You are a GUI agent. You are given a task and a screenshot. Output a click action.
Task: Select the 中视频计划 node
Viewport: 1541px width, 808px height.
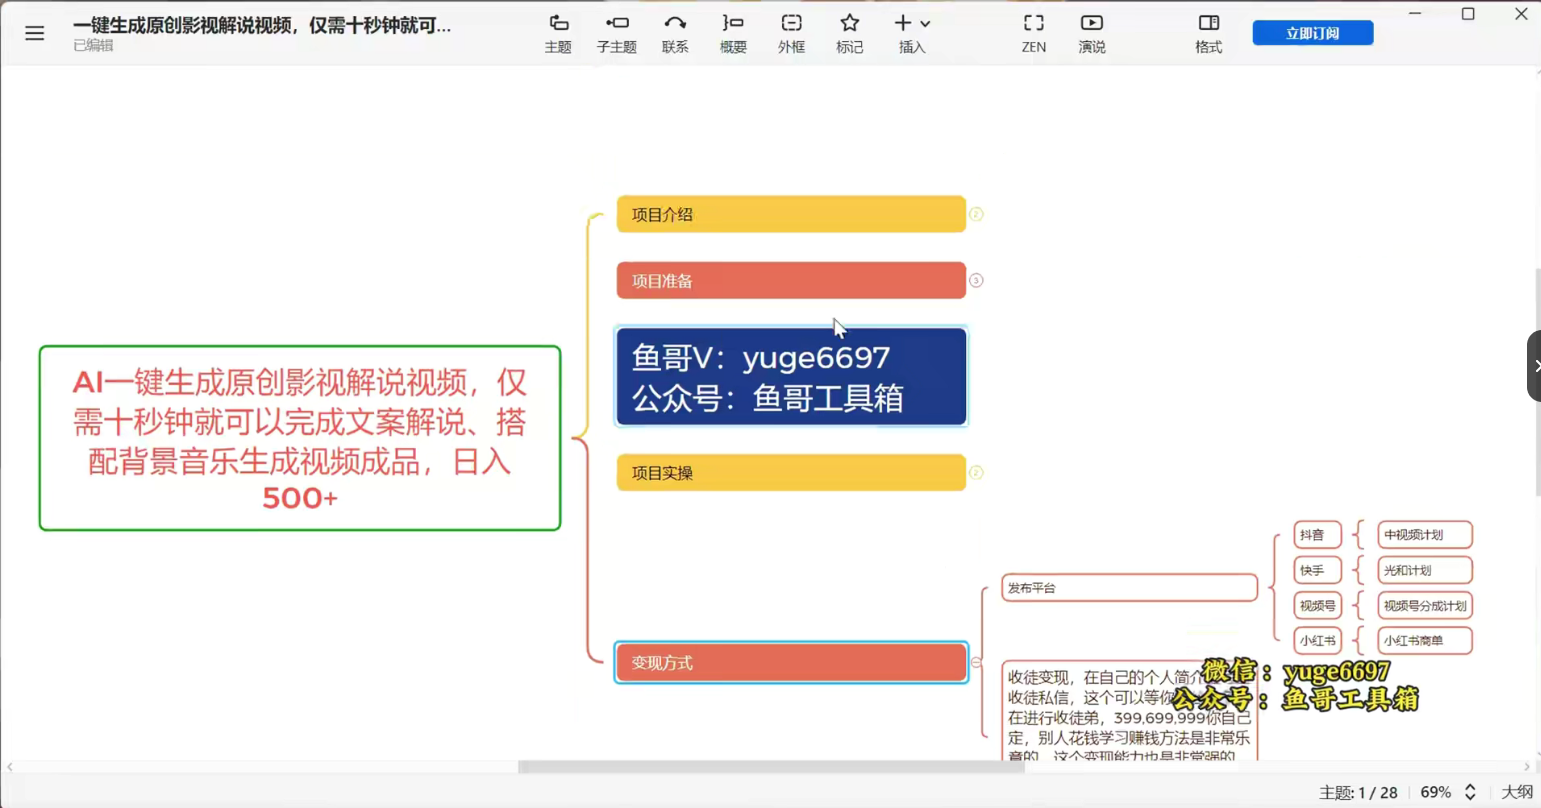point(1424,535)
